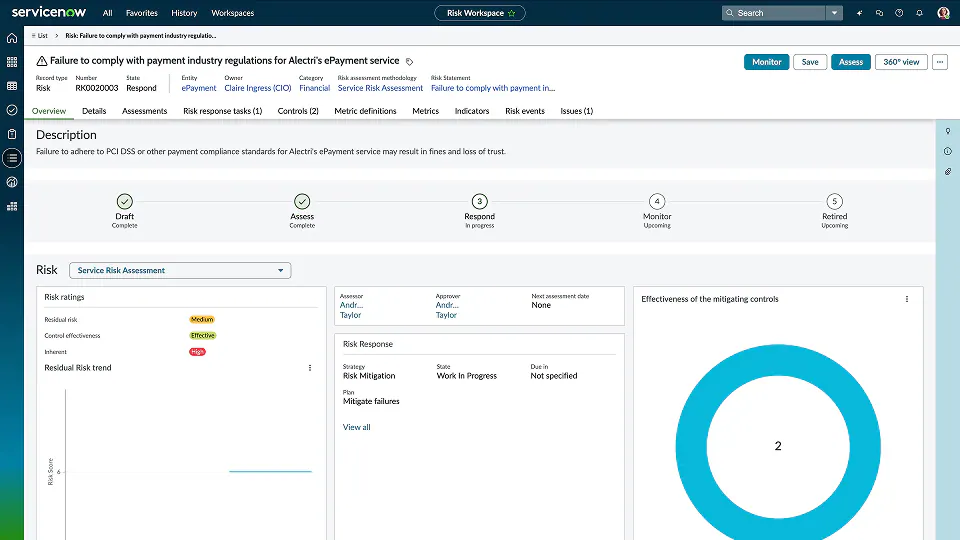Screen dimensions: 960x540
Task: Open the user avatar profile menu
Action: click(943, 13)
